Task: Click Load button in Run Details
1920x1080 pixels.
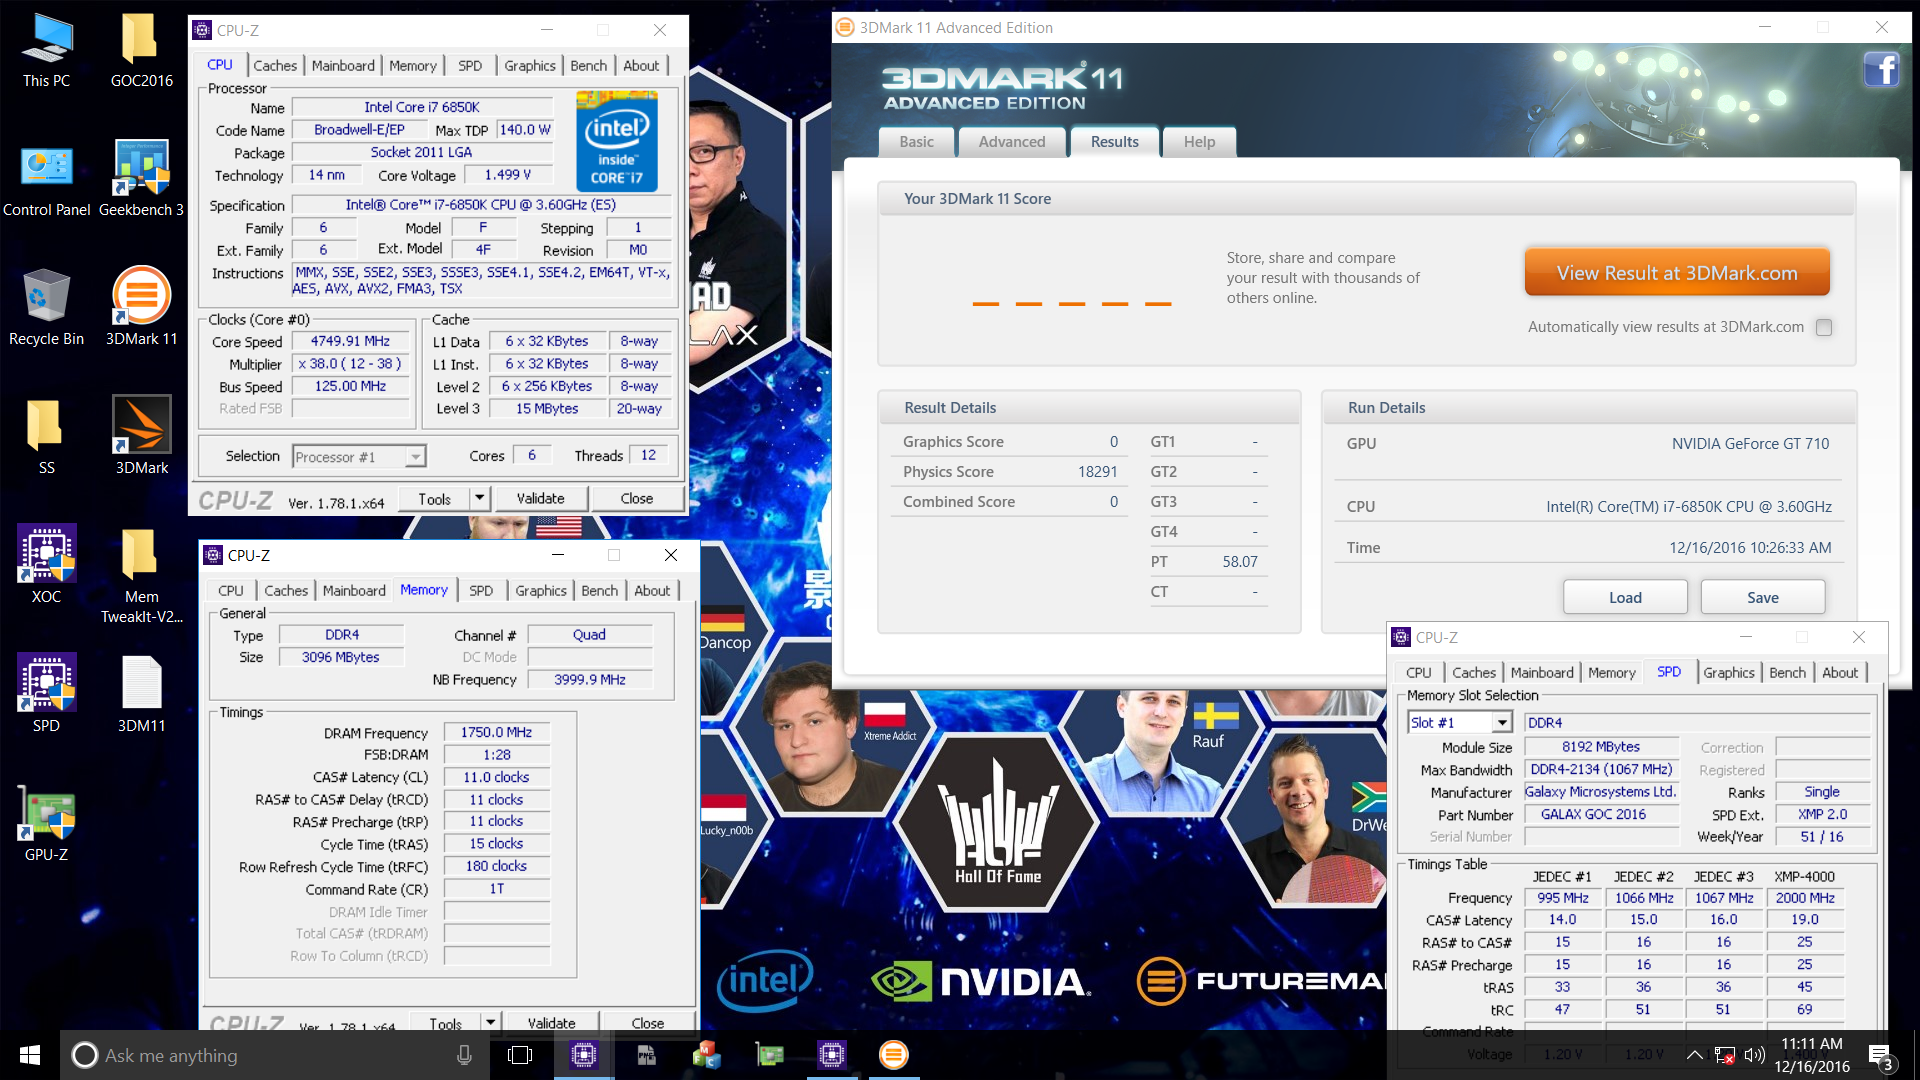Action: click(1625, 597)
